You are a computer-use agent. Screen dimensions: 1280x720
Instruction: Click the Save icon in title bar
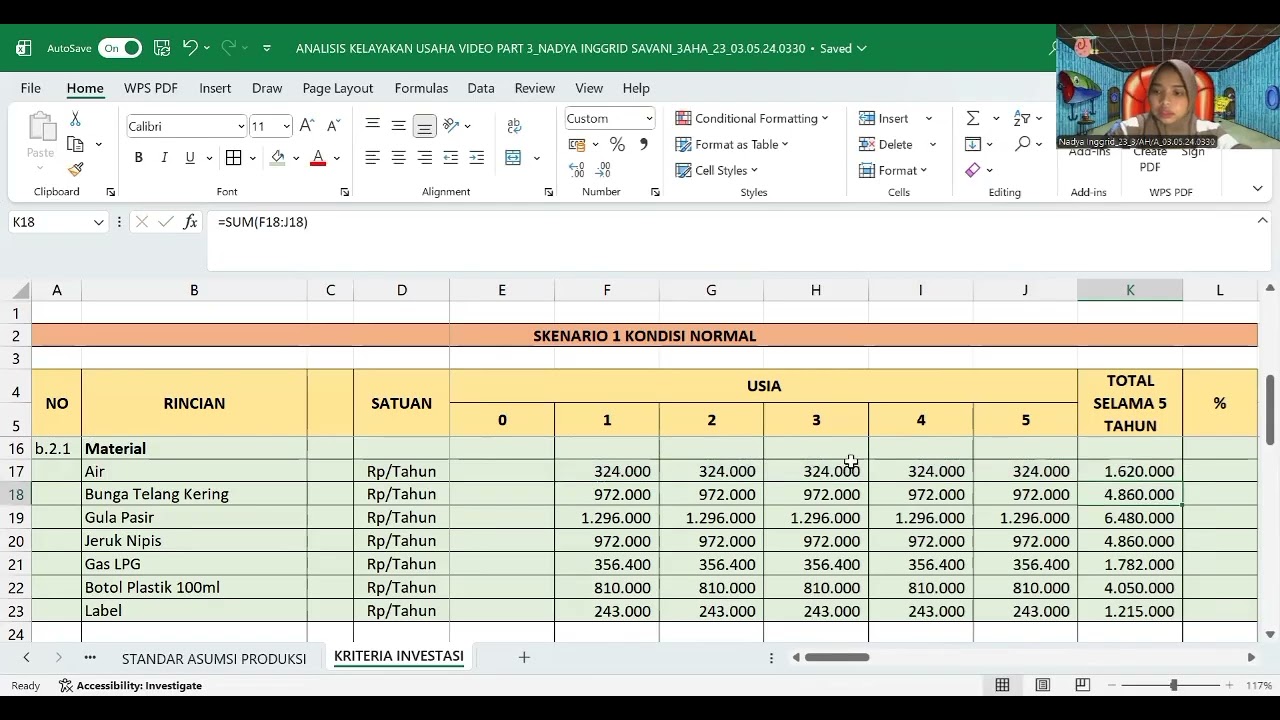(162, 48)
